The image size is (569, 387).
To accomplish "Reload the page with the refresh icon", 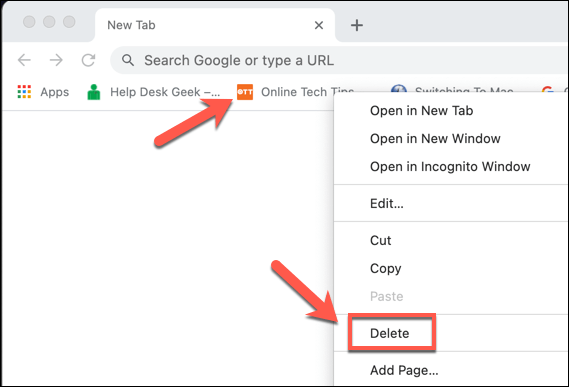I will [x=88, y=60].
